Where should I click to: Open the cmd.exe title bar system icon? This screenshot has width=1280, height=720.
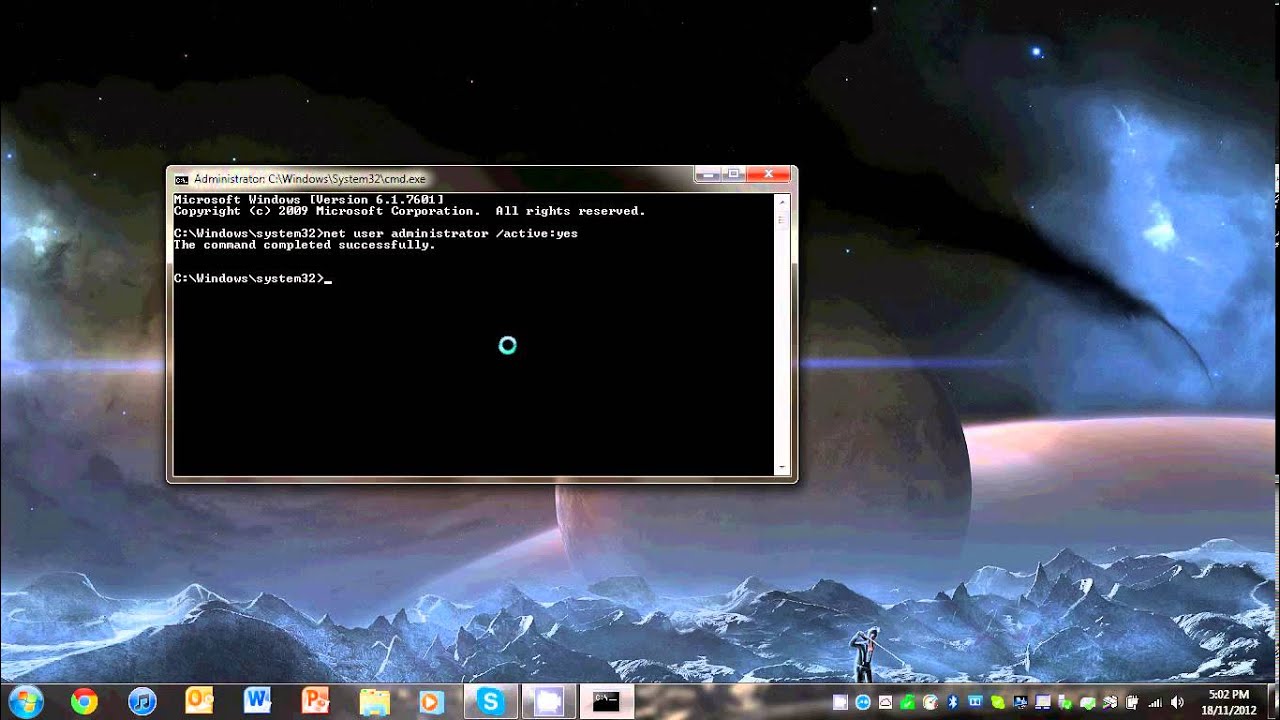(x=181, y=179)
